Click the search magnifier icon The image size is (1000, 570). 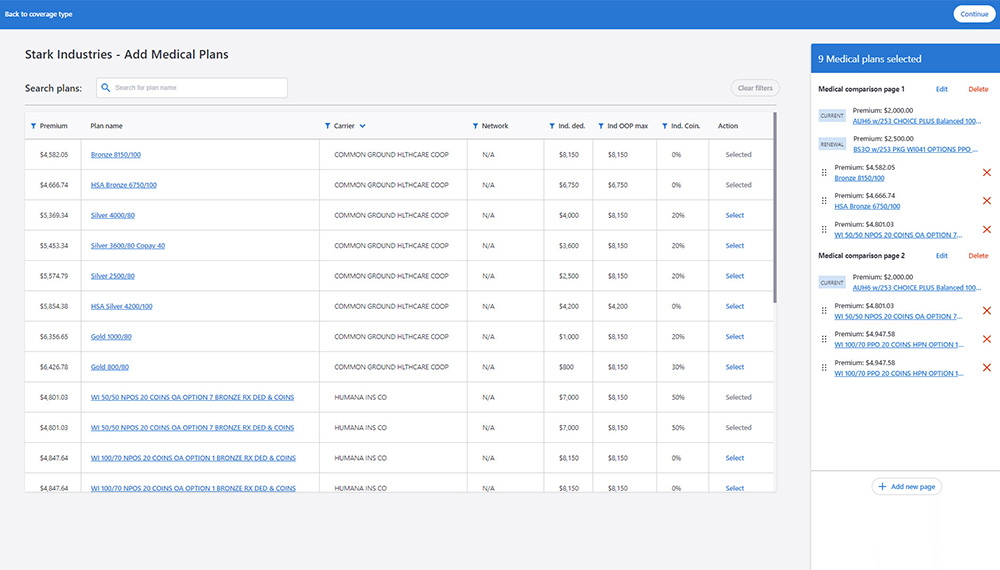(x=106, y=88)
